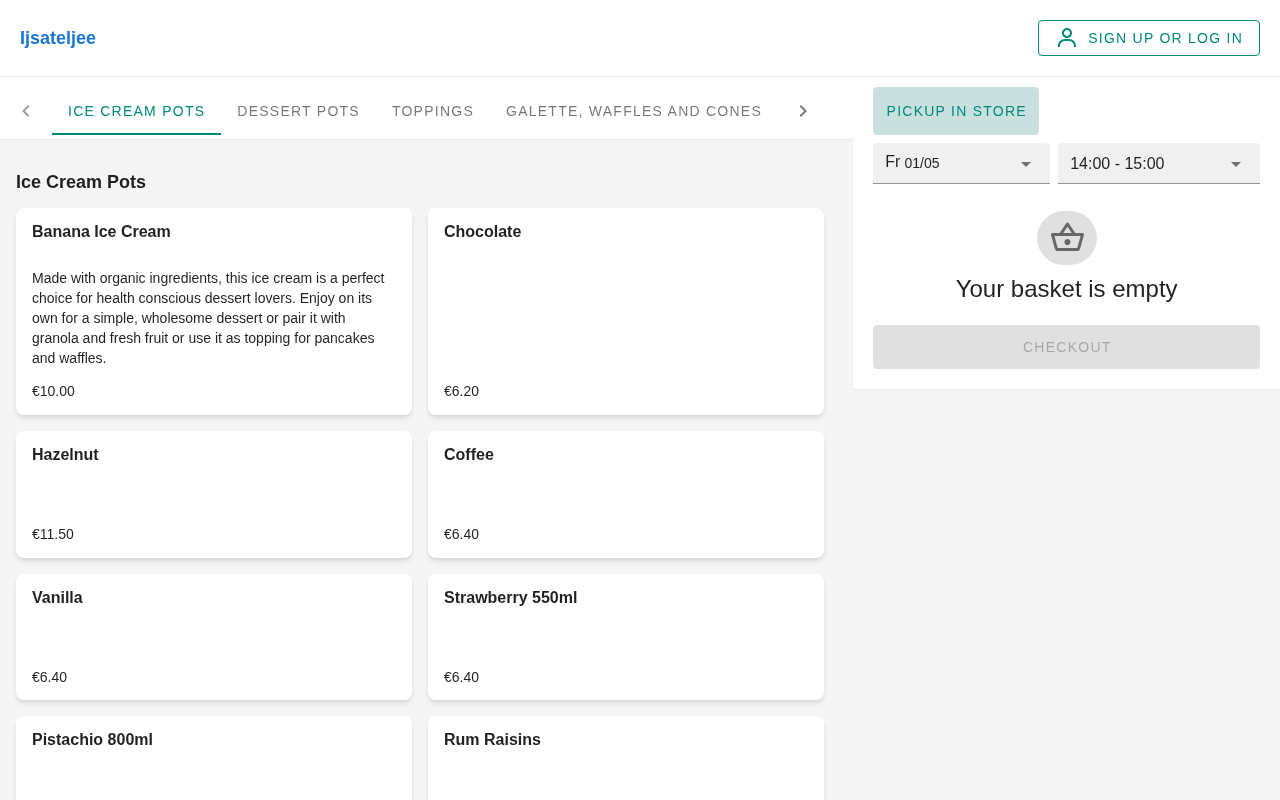Screen dimensions: 1280x800
Task: Go to the Toppings tab
Action: coord(433,111)
